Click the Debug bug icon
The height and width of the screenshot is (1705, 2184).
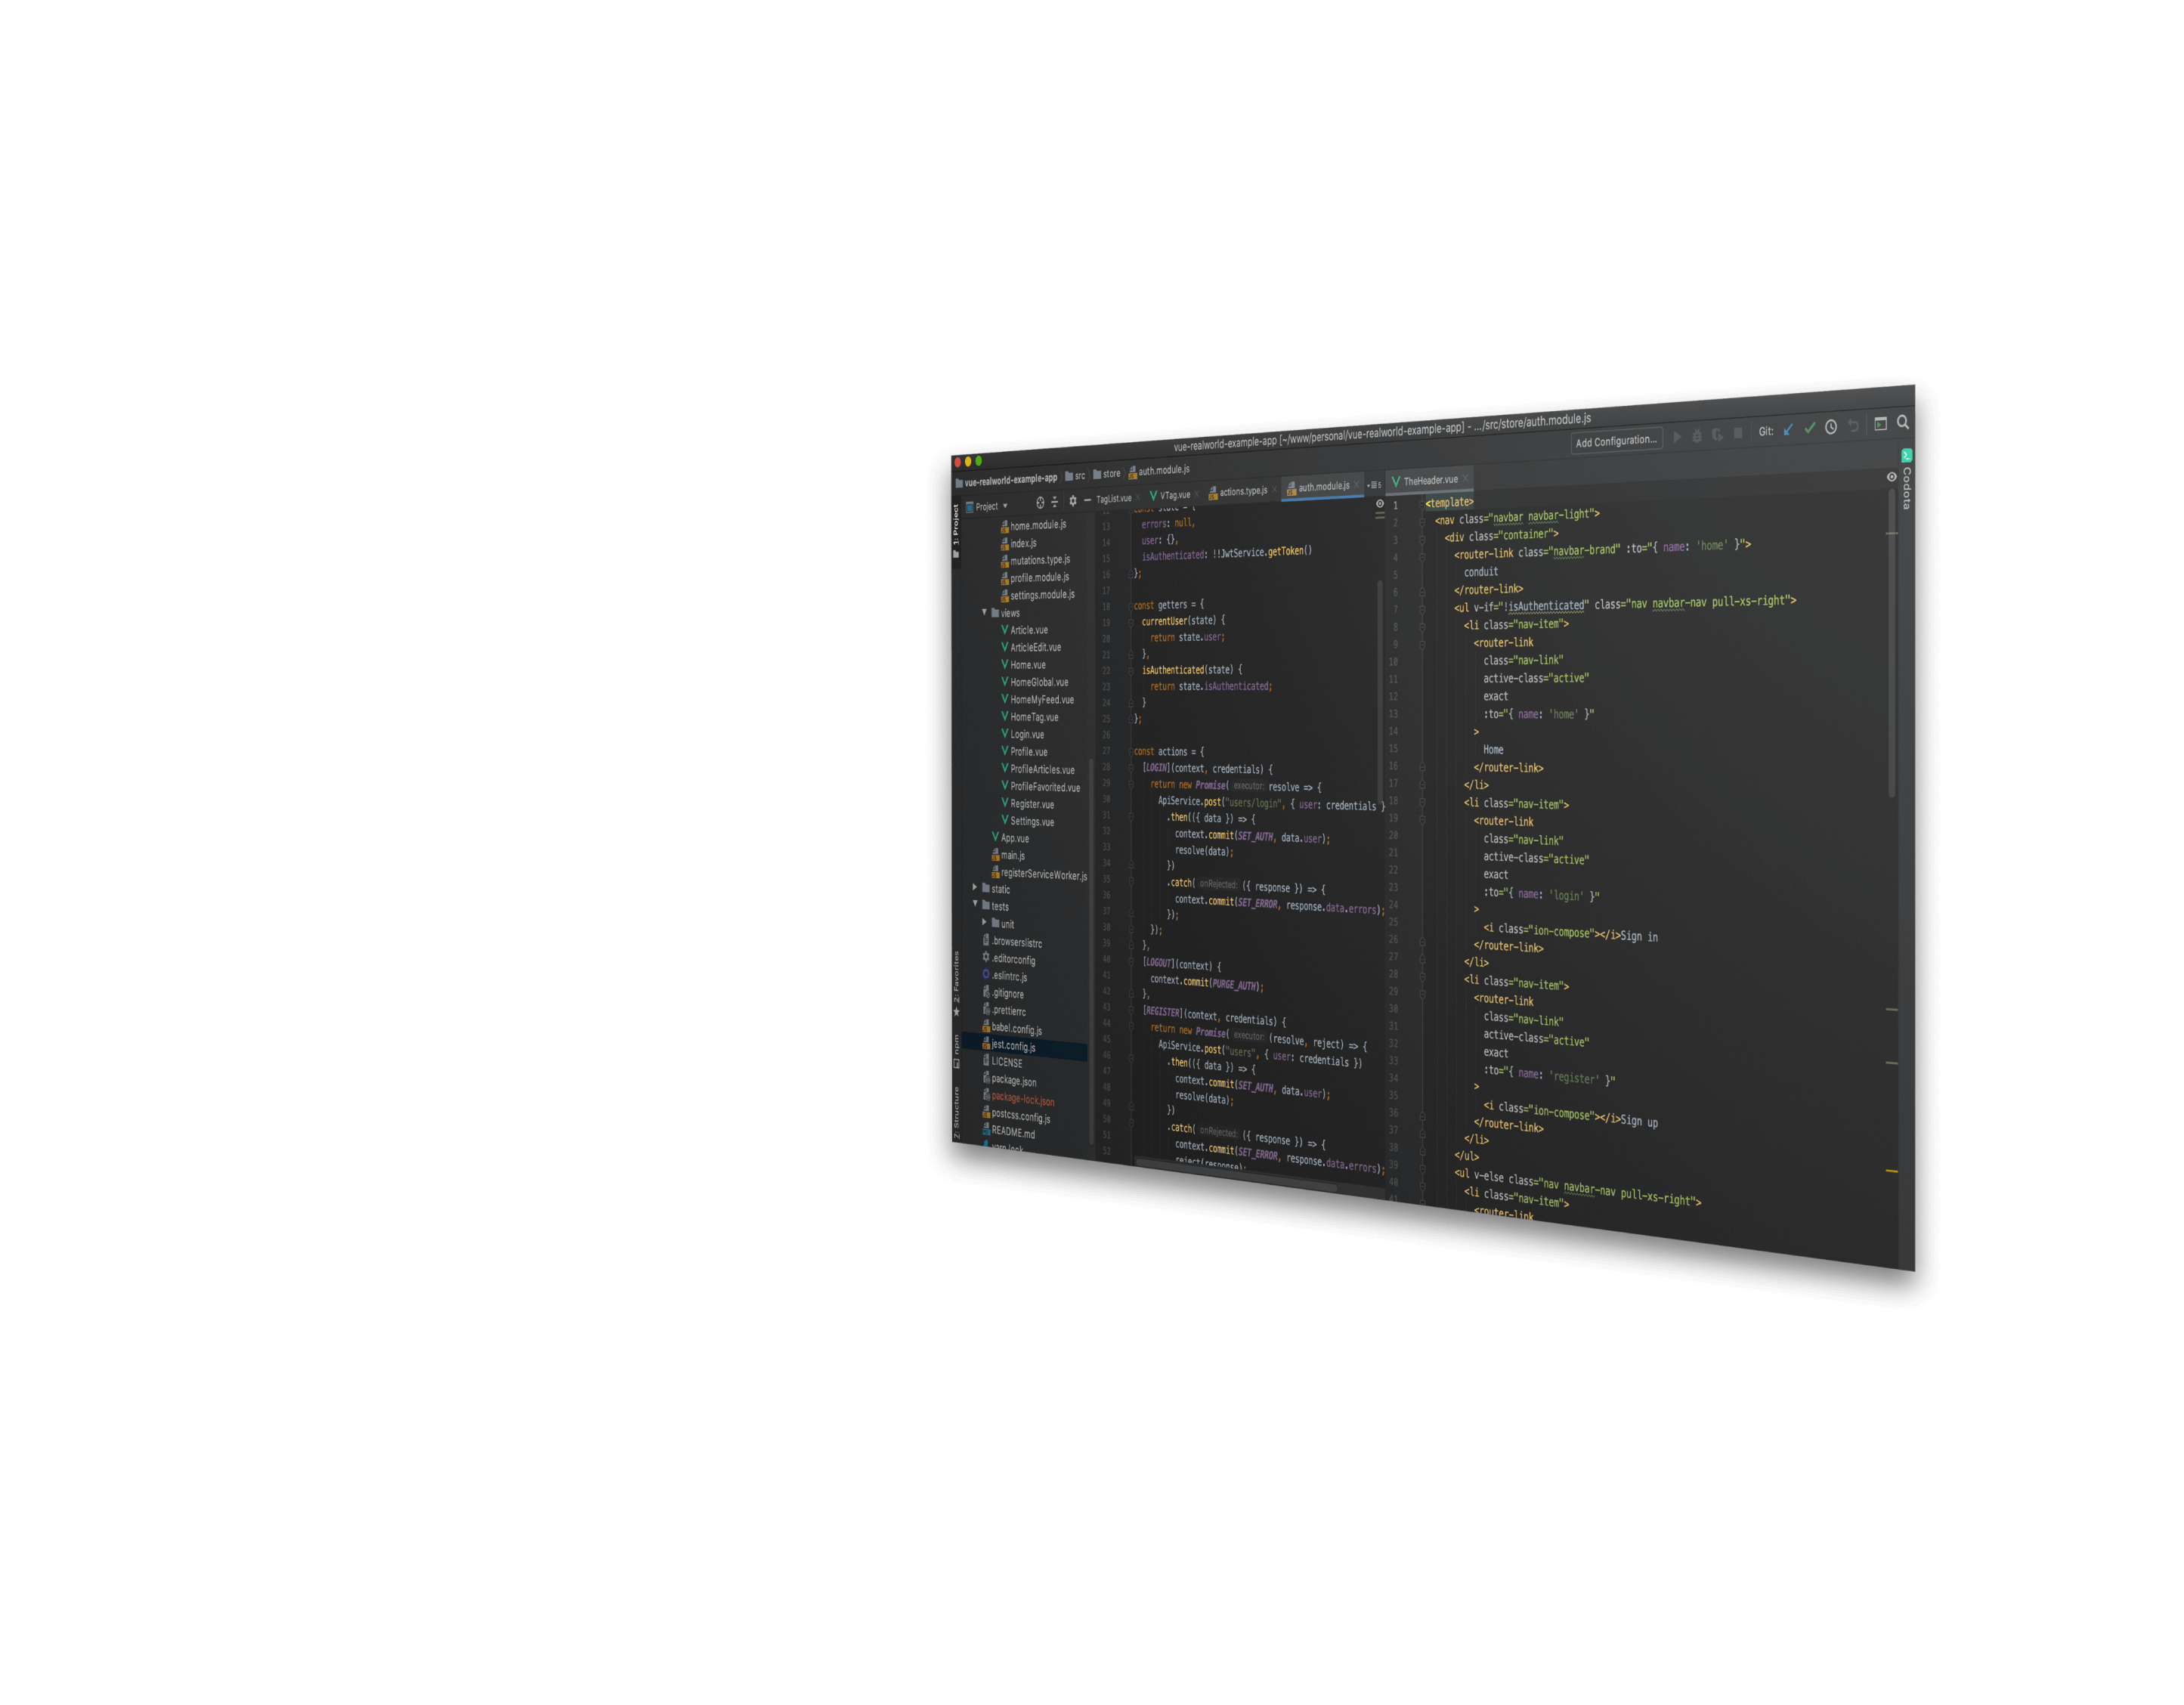[1697, 436]
